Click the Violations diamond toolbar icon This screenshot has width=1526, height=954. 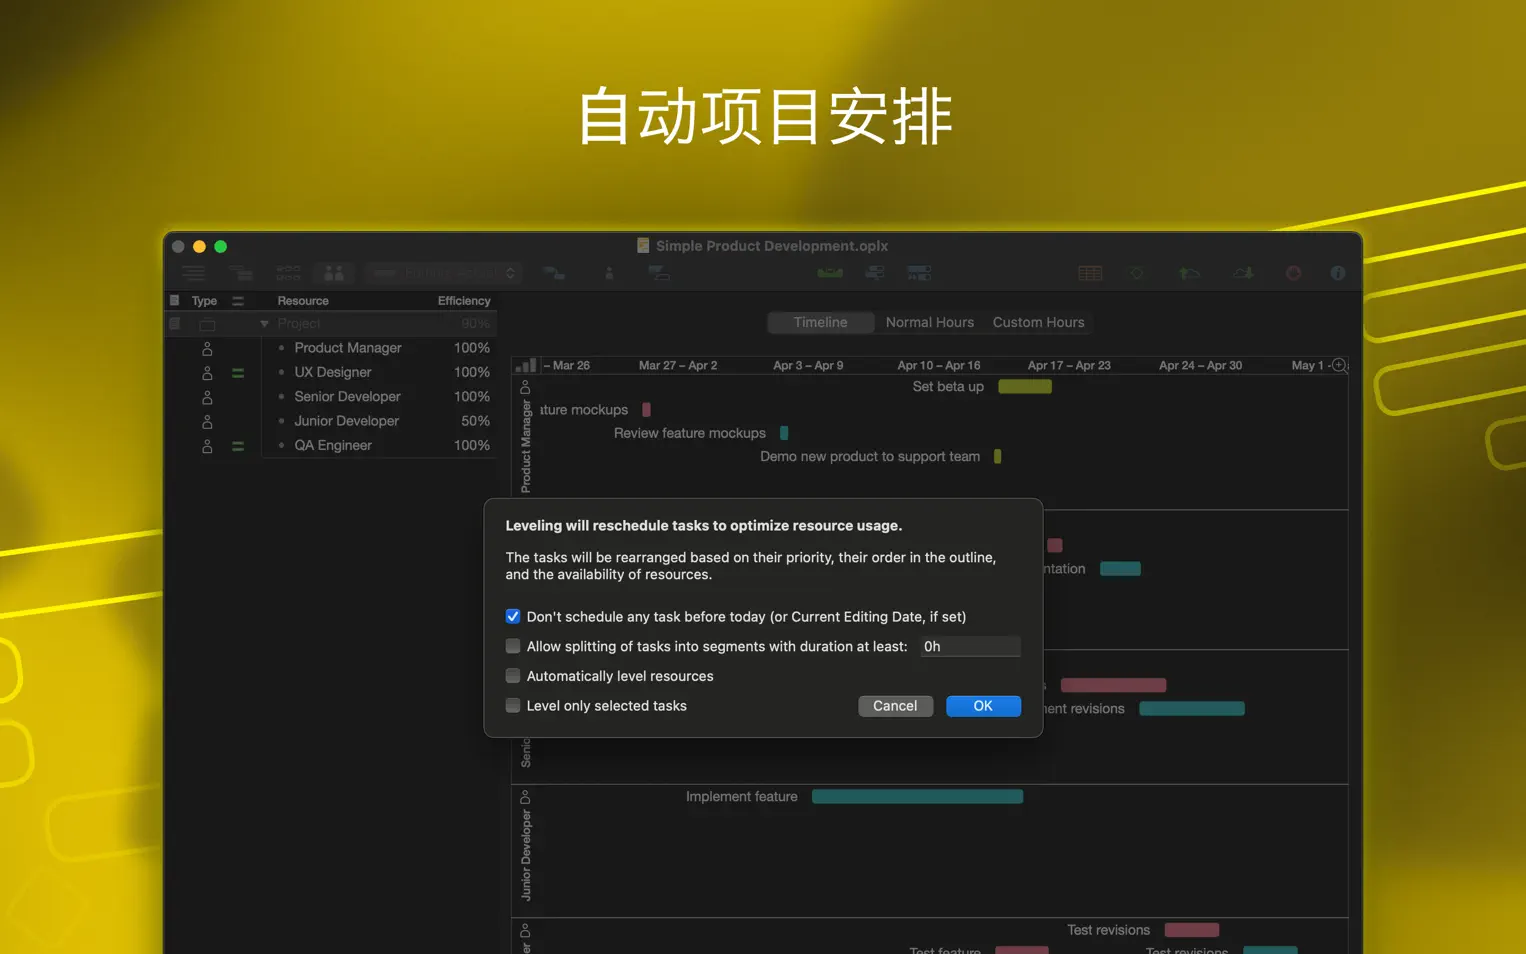tap(1137, 273)
